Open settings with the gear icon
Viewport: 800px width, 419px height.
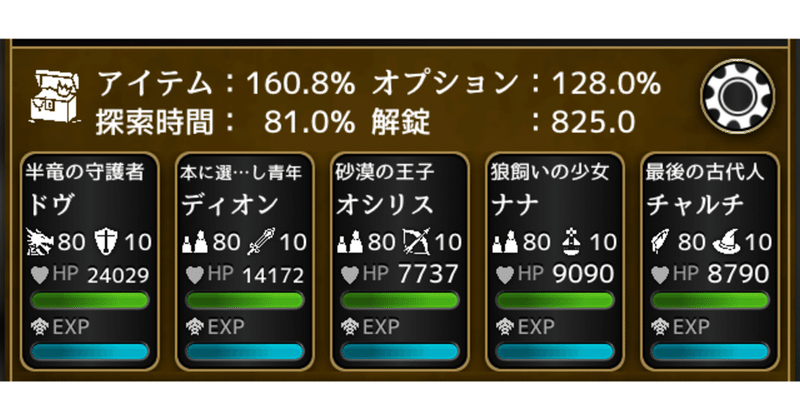coord(739,98)
